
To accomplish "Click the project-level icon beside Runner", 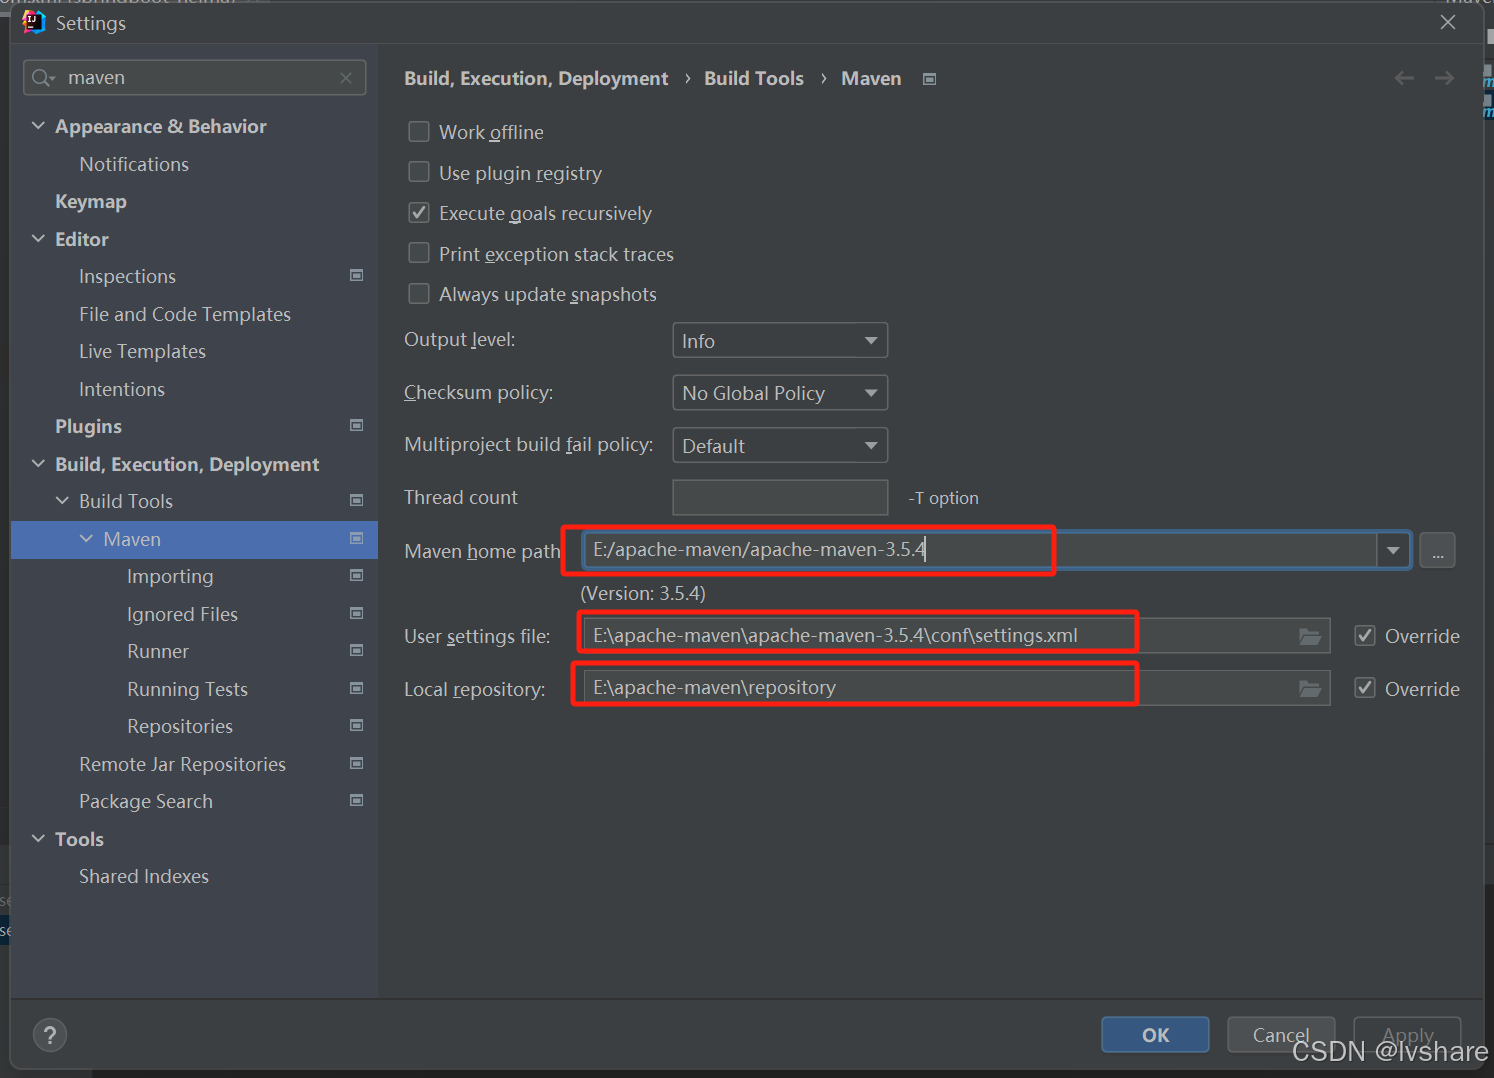I will click(356, 650).
